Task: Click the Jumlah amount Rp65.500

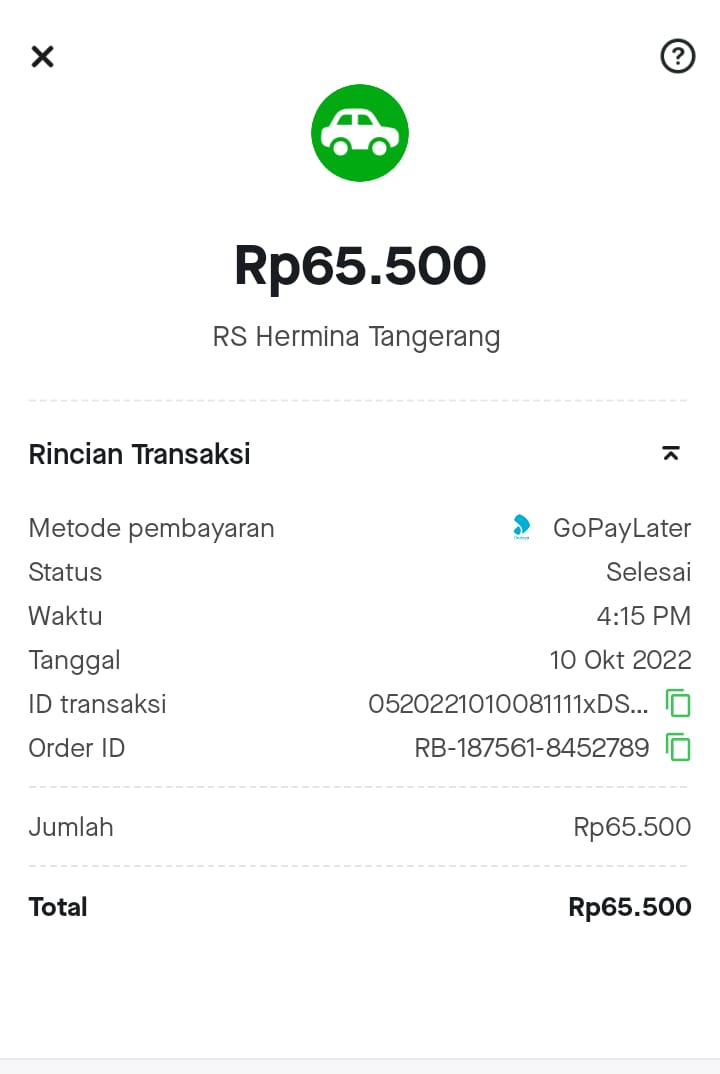Action: (632, 827)
